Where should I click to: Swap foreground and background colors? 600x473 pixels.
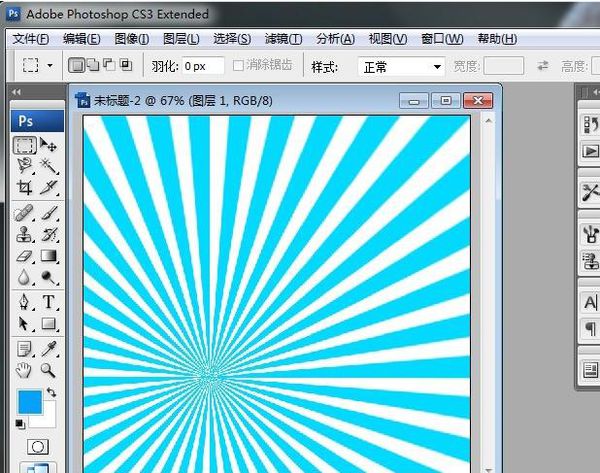click(51, 392)
